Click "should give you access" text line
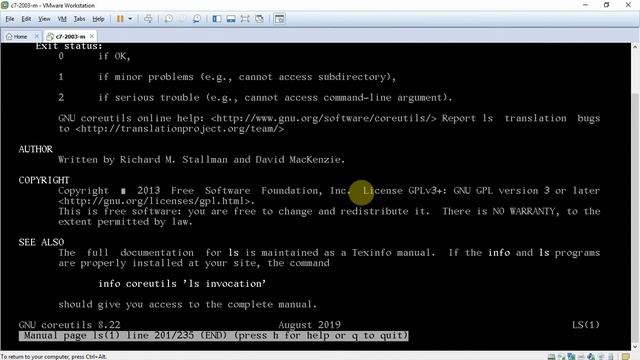The height and width of the screenshot is (360, 640). pyautogui.click(x=187, y=304)
